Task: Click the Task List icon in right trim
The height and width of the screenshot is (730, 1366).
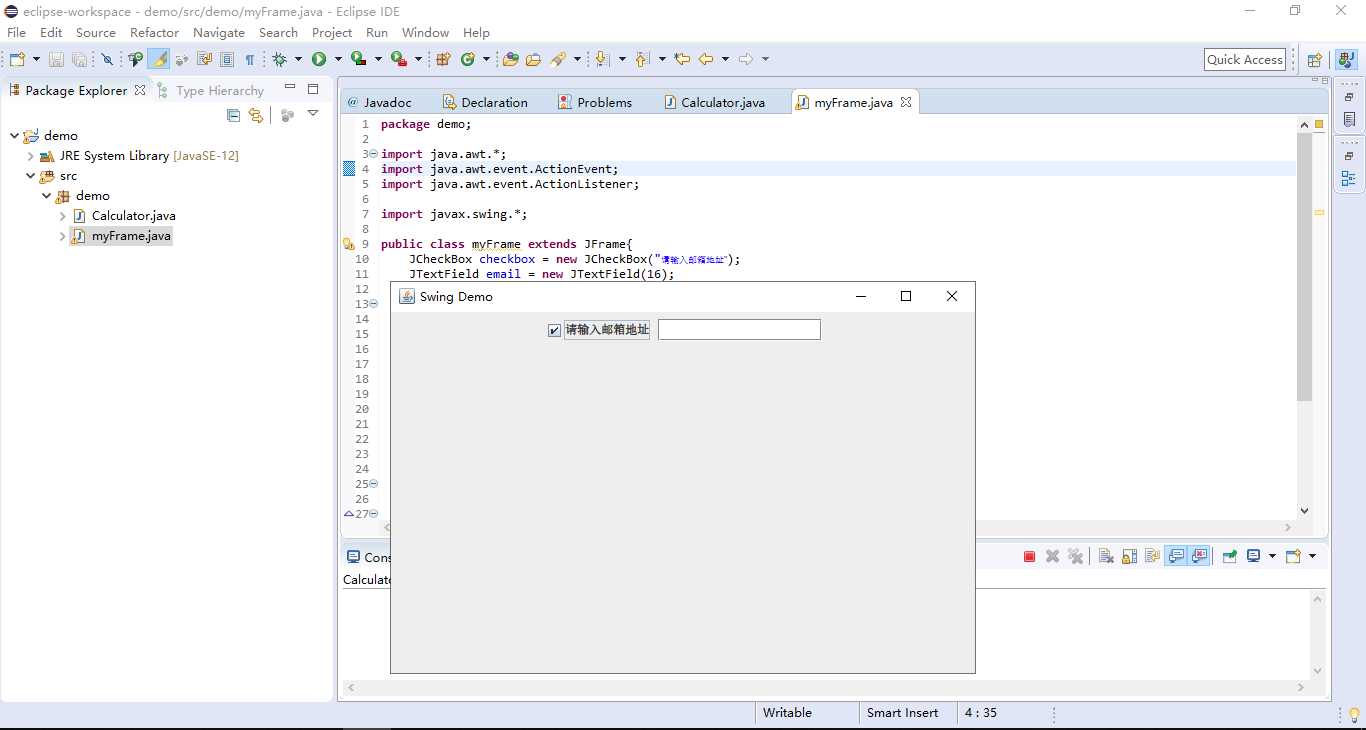Action: click(x=1348, y=119)
